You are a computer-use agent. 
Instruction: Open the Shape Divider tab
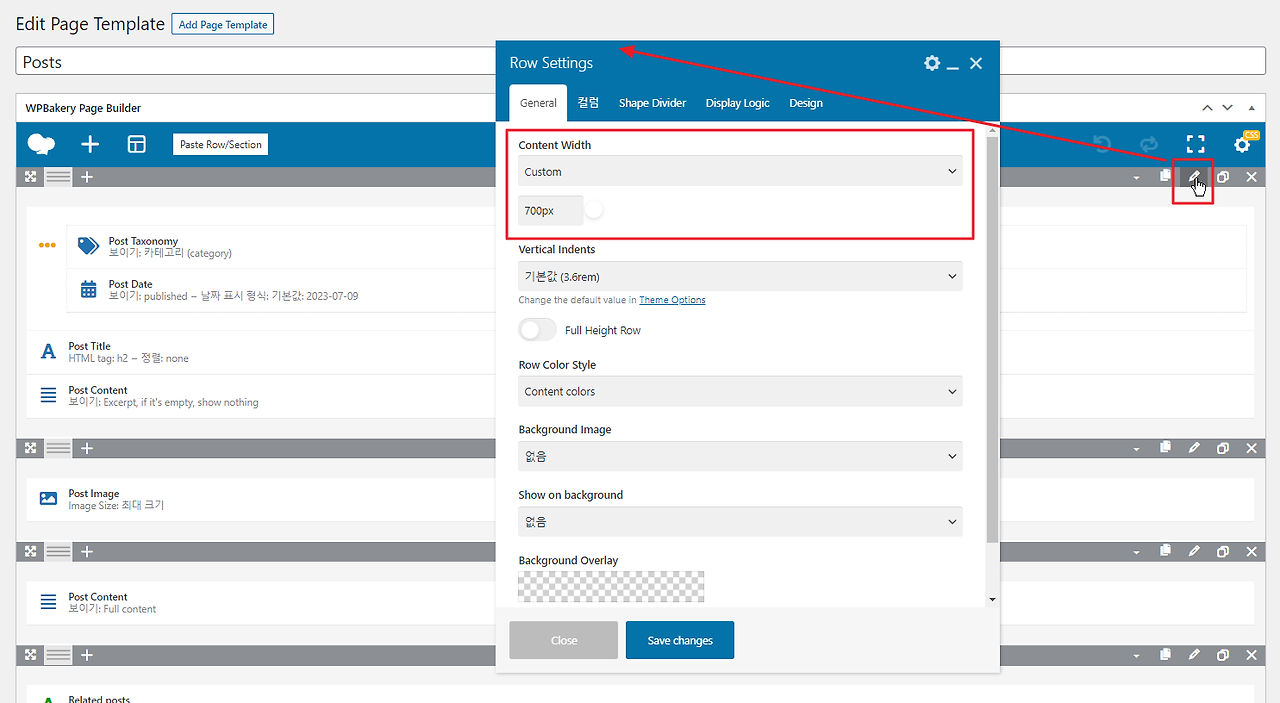pos(652,103)
